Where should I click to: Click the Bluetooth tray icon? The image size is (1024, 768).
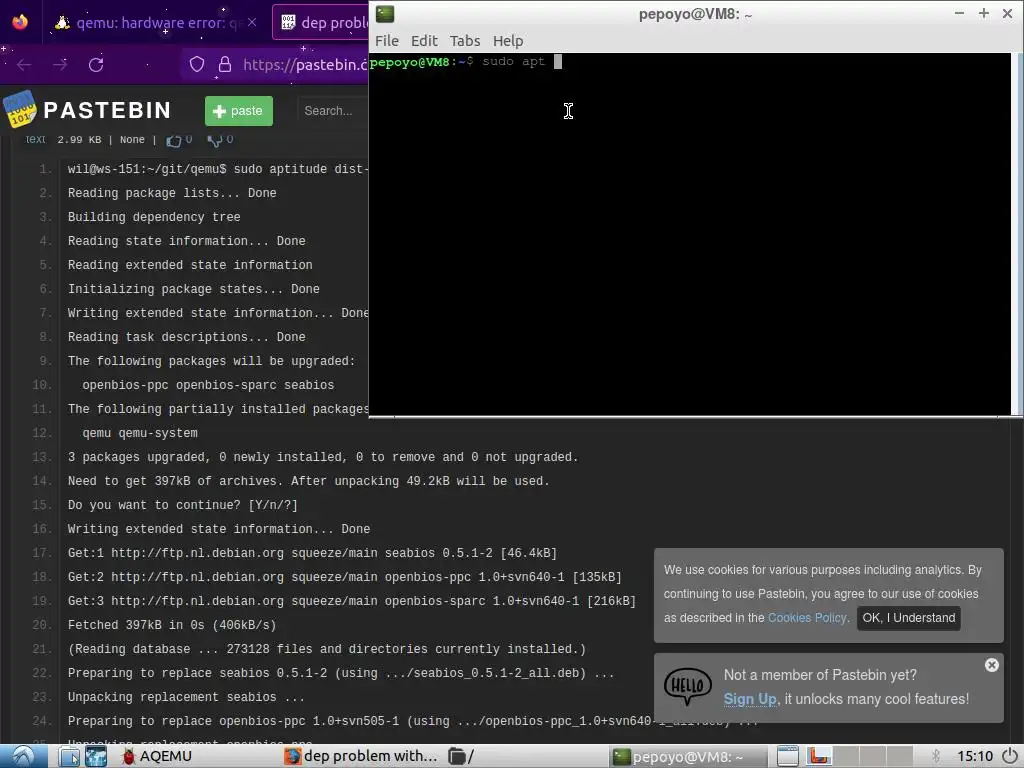(x=936, y=756)
